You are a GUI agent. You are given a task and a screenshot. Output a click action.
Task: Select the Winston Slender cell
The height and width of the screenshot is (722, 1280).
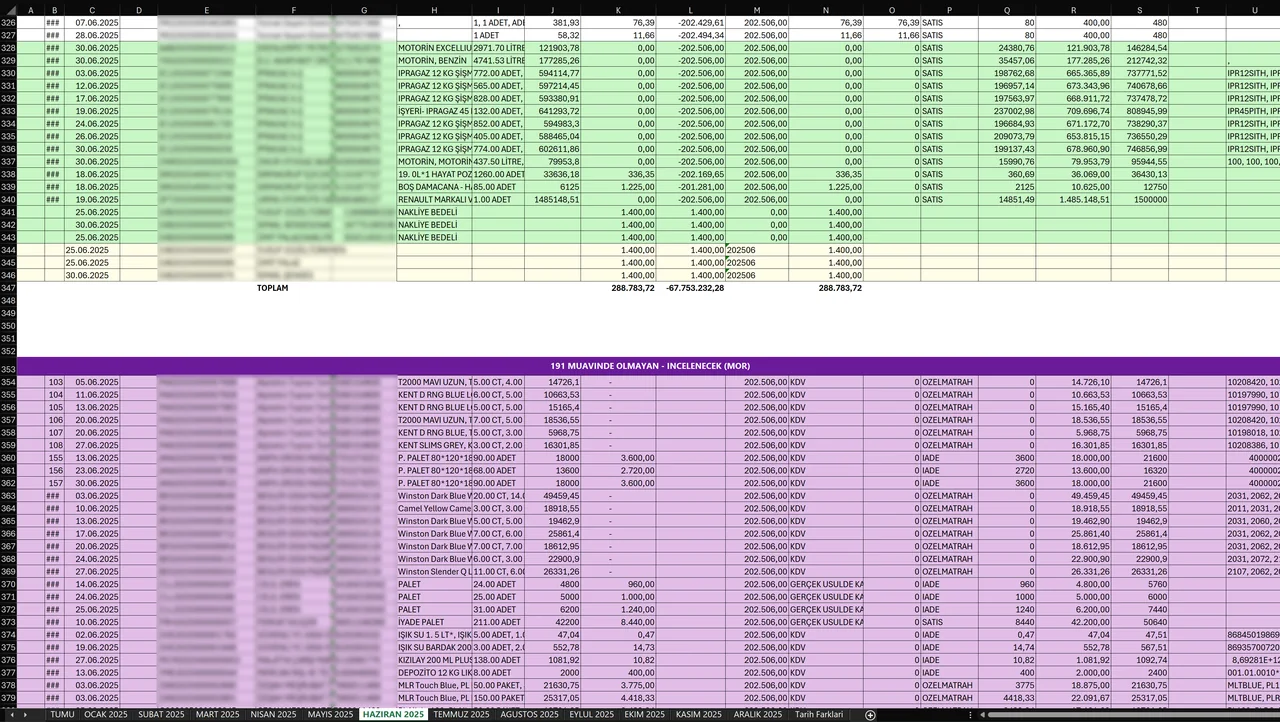pos(434,572)
